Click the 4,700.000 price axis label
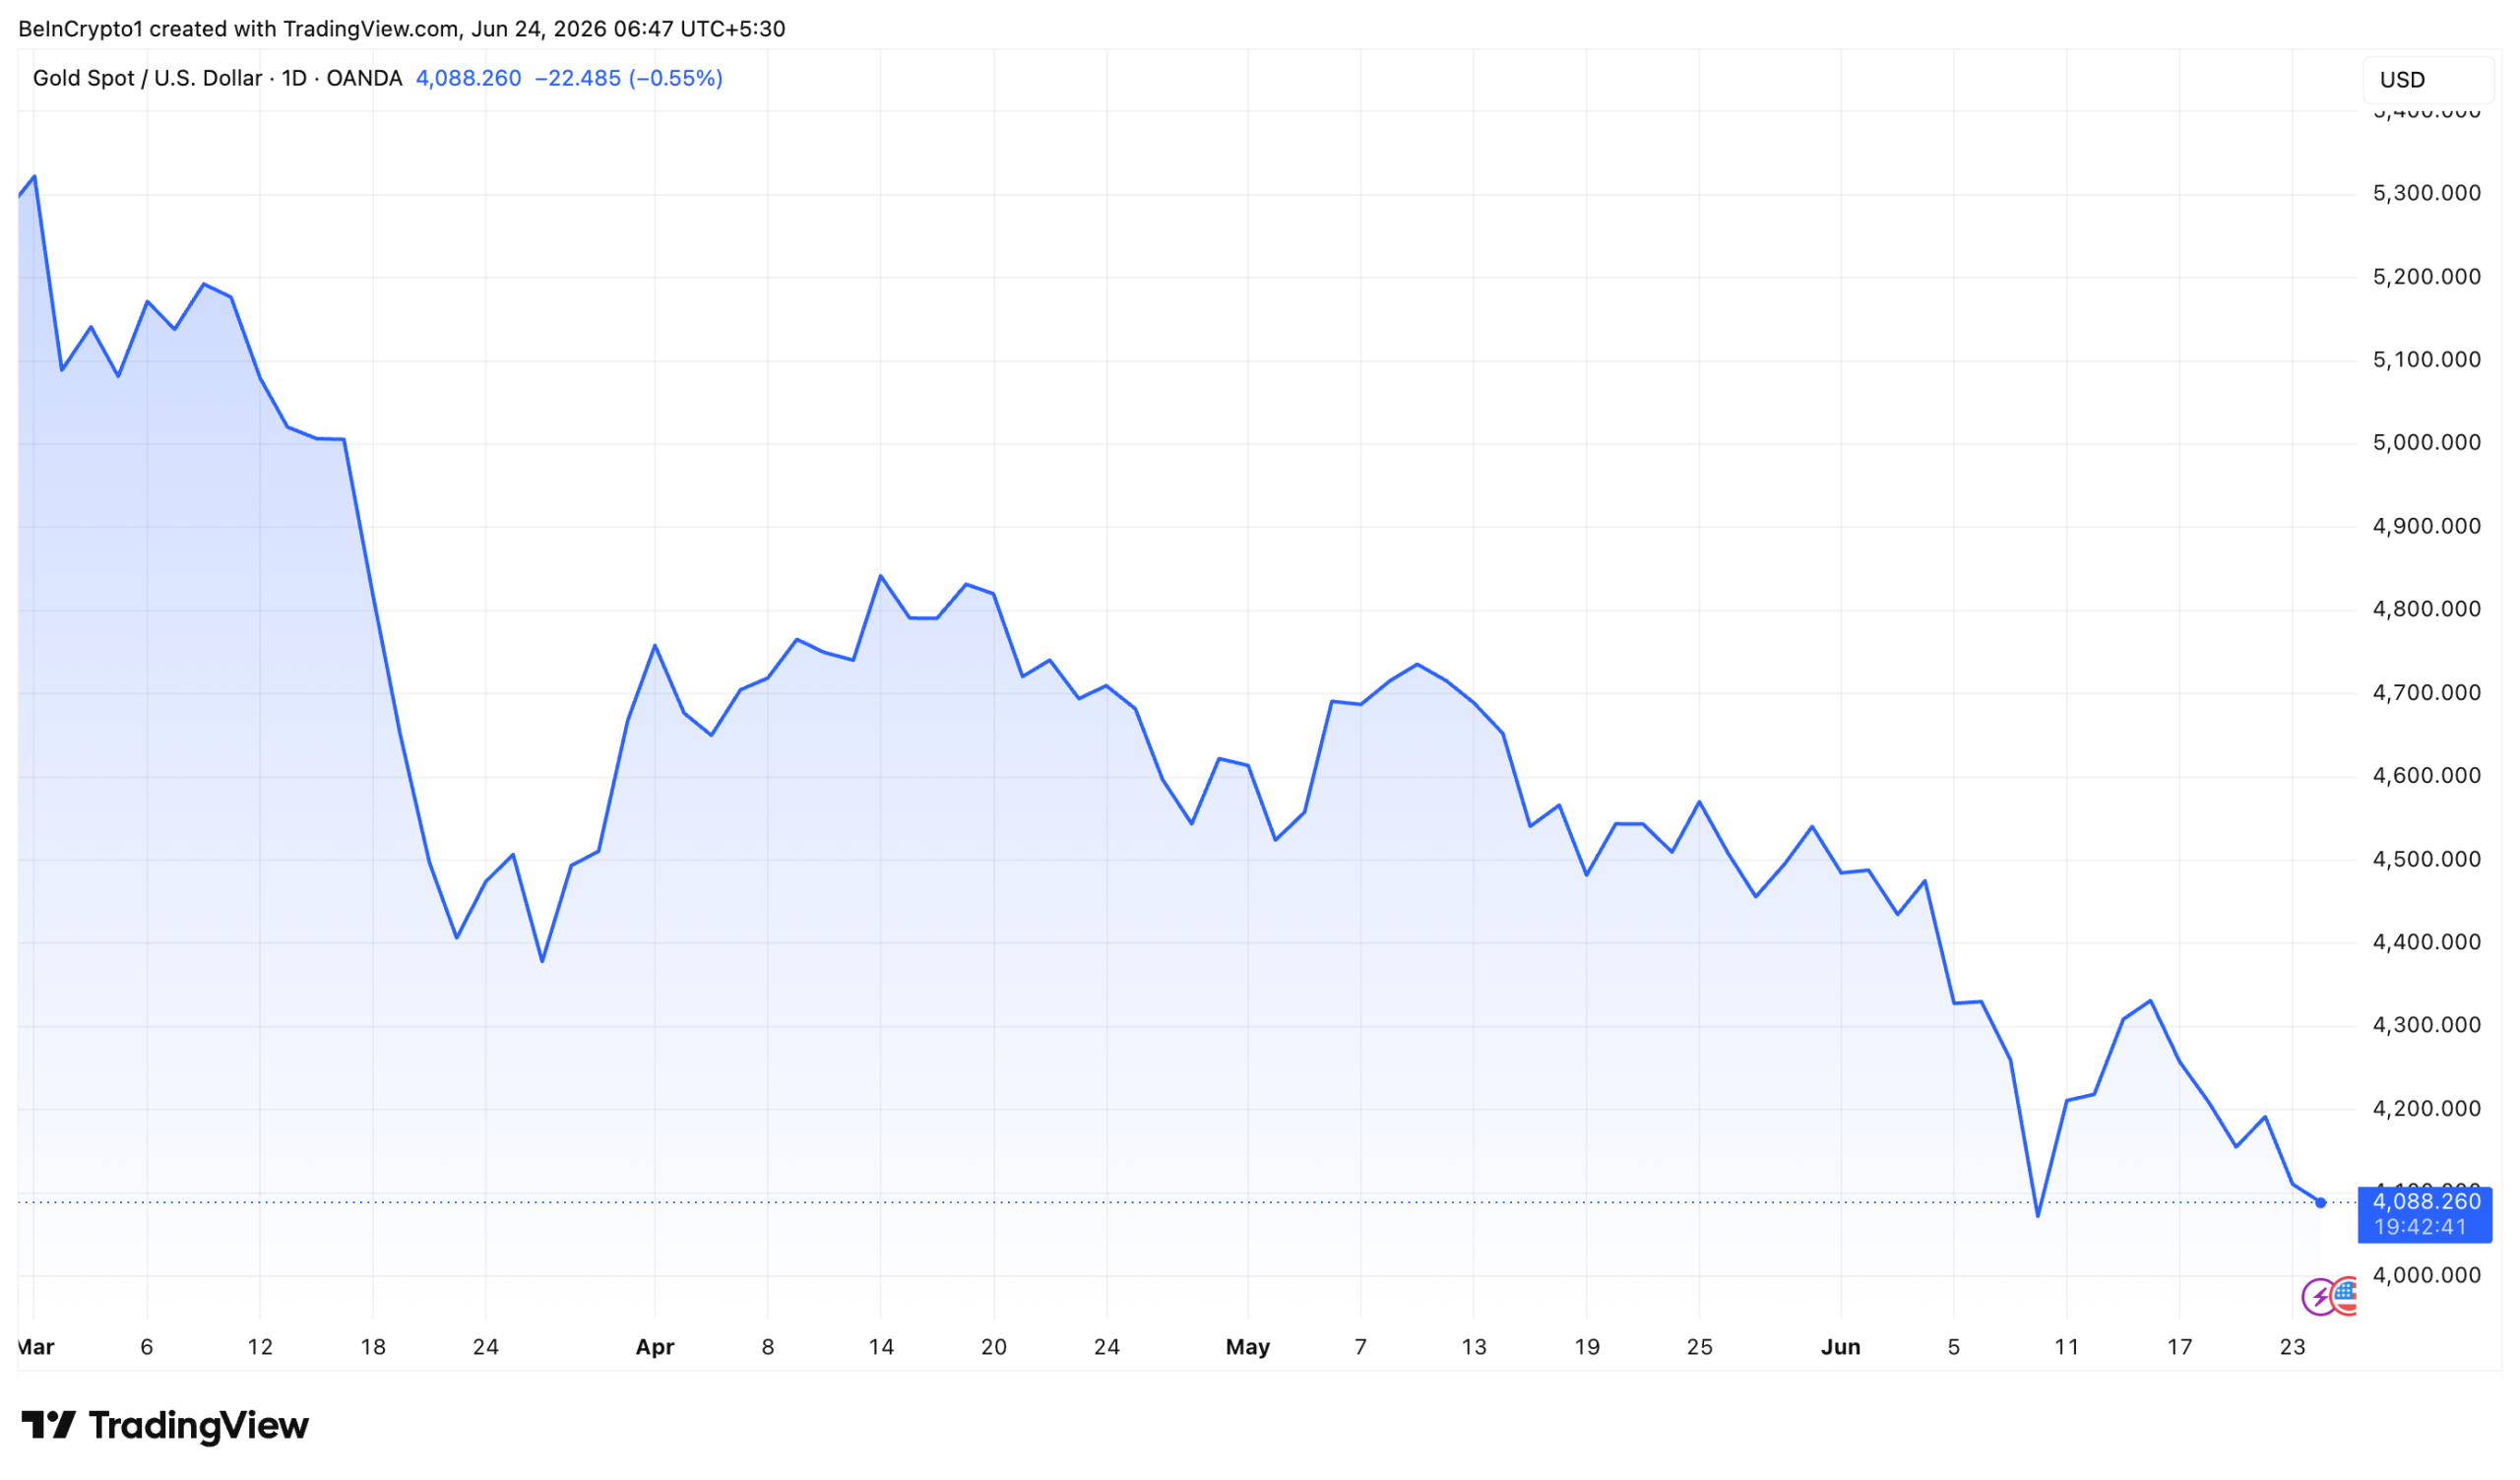Viewport: 2520px width, 1480px height. 2427,693
